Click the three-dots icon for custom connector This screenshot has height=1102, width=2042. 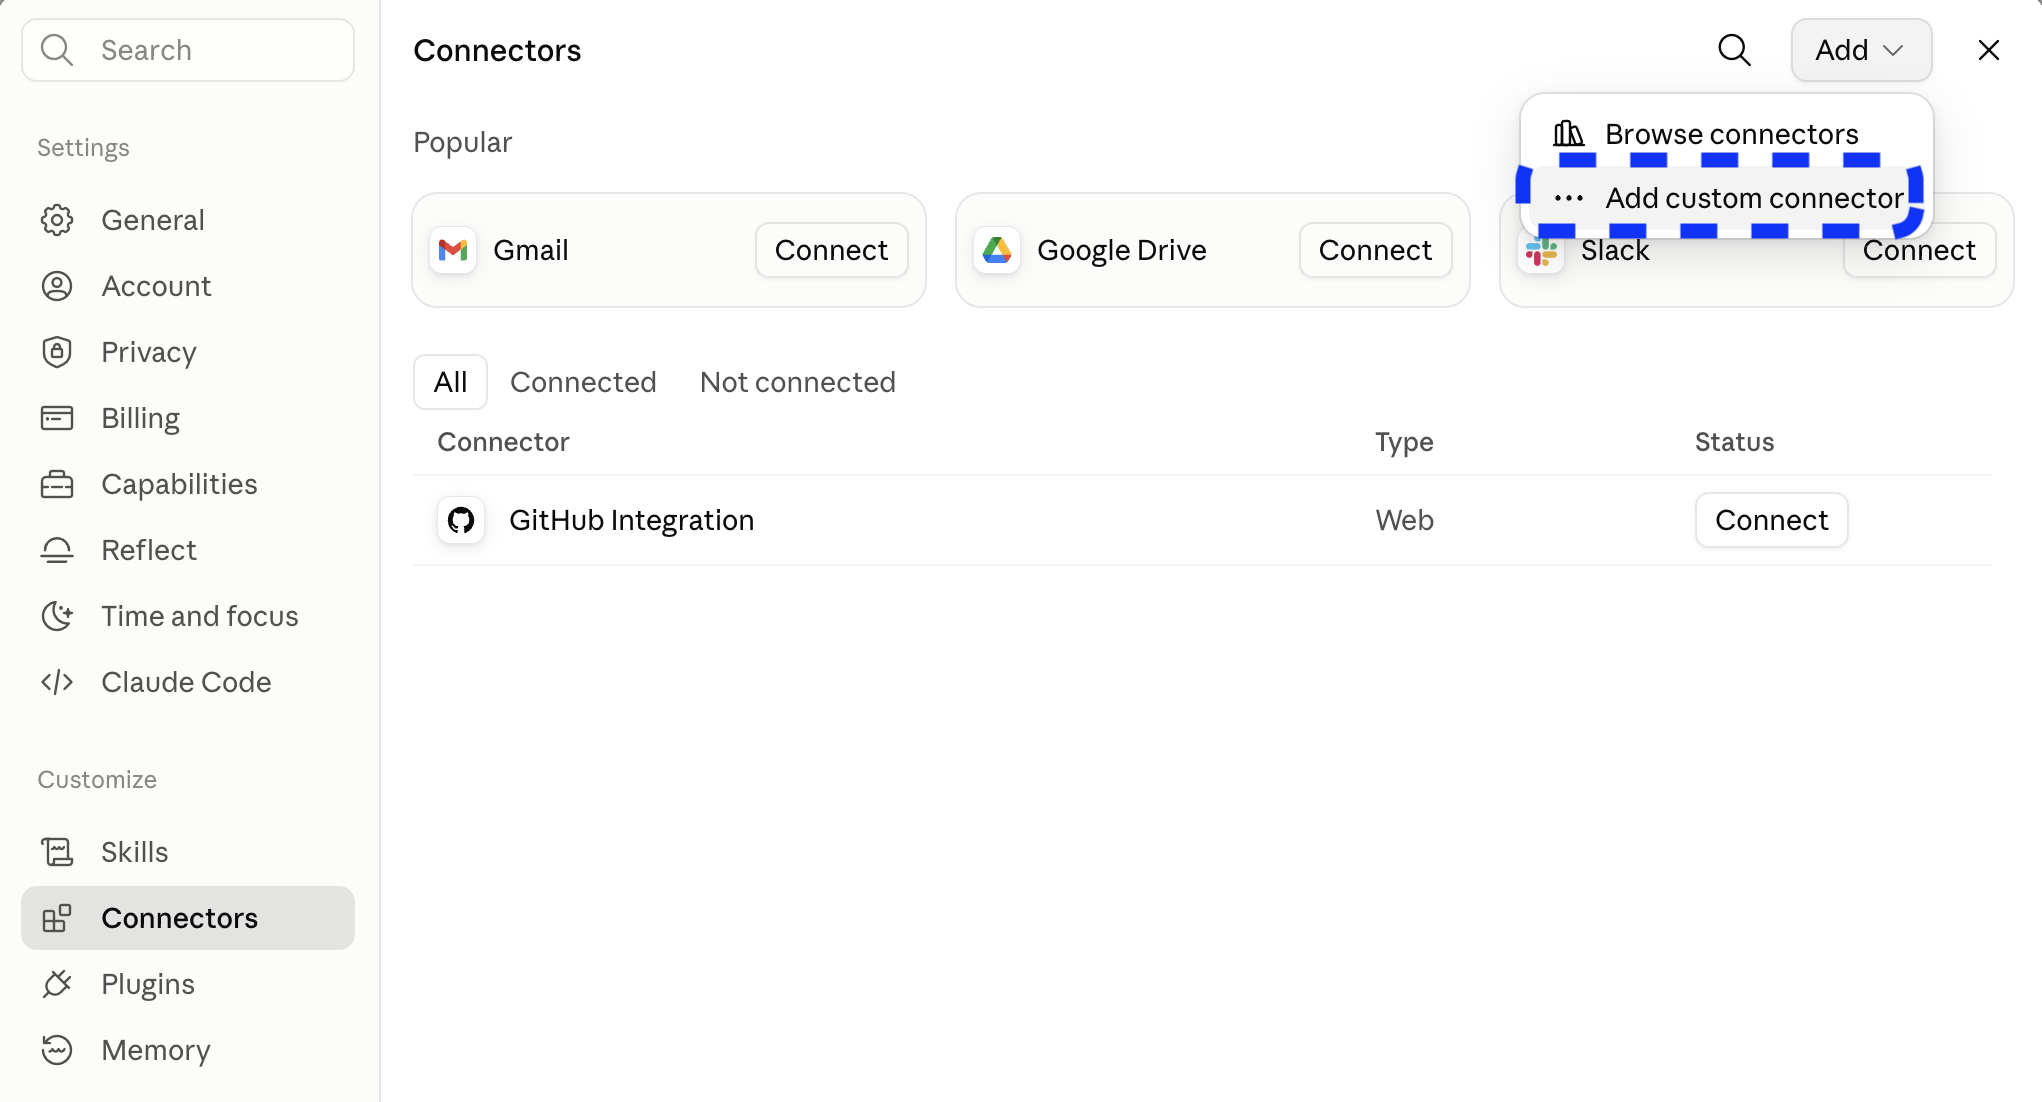coord(1568,198)
